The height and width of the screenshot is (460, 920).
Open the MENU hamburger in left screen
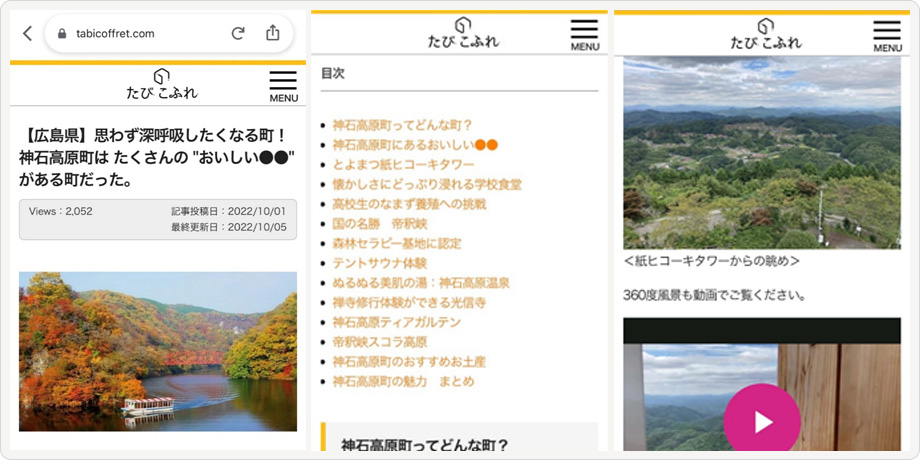pos(283,86)
